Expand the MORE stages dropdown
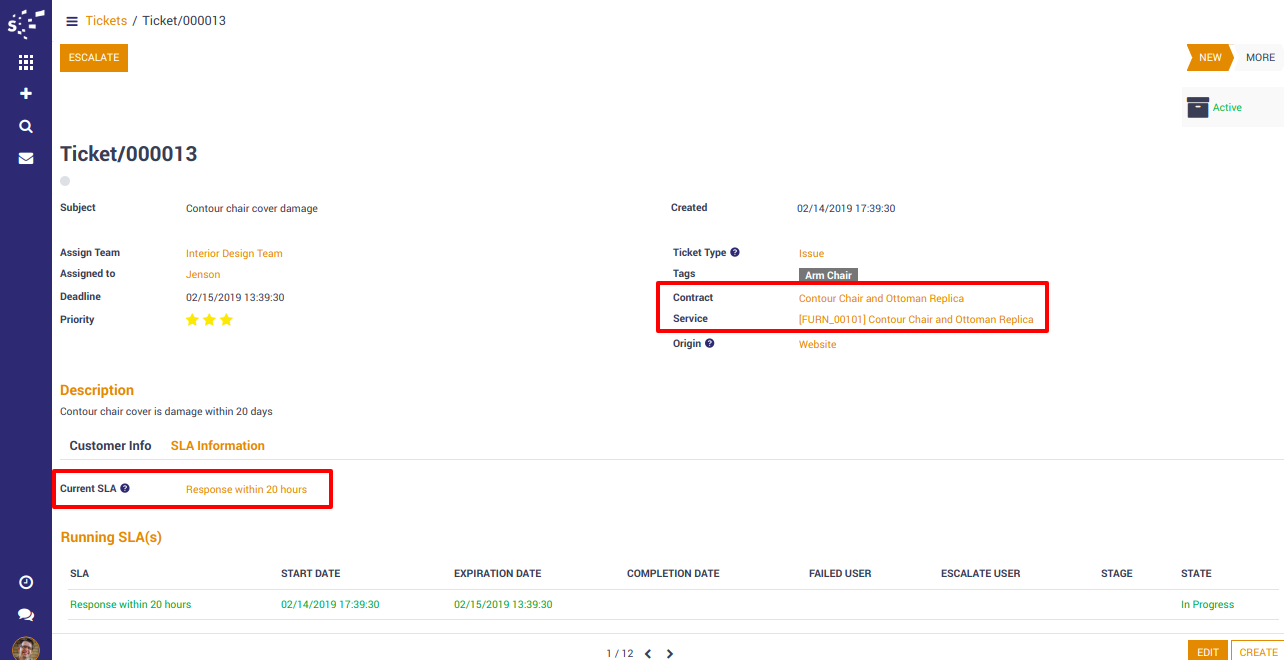 point(1259,58)
